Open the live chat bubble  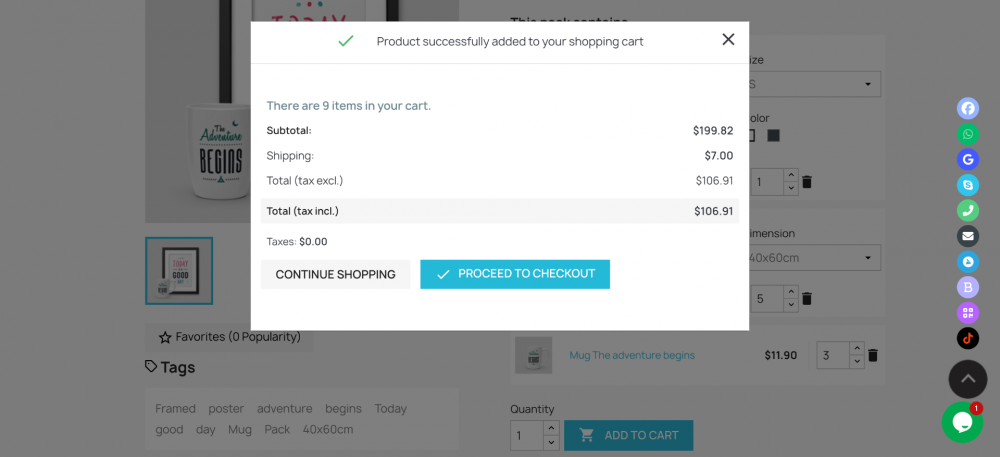click(962, 422)
